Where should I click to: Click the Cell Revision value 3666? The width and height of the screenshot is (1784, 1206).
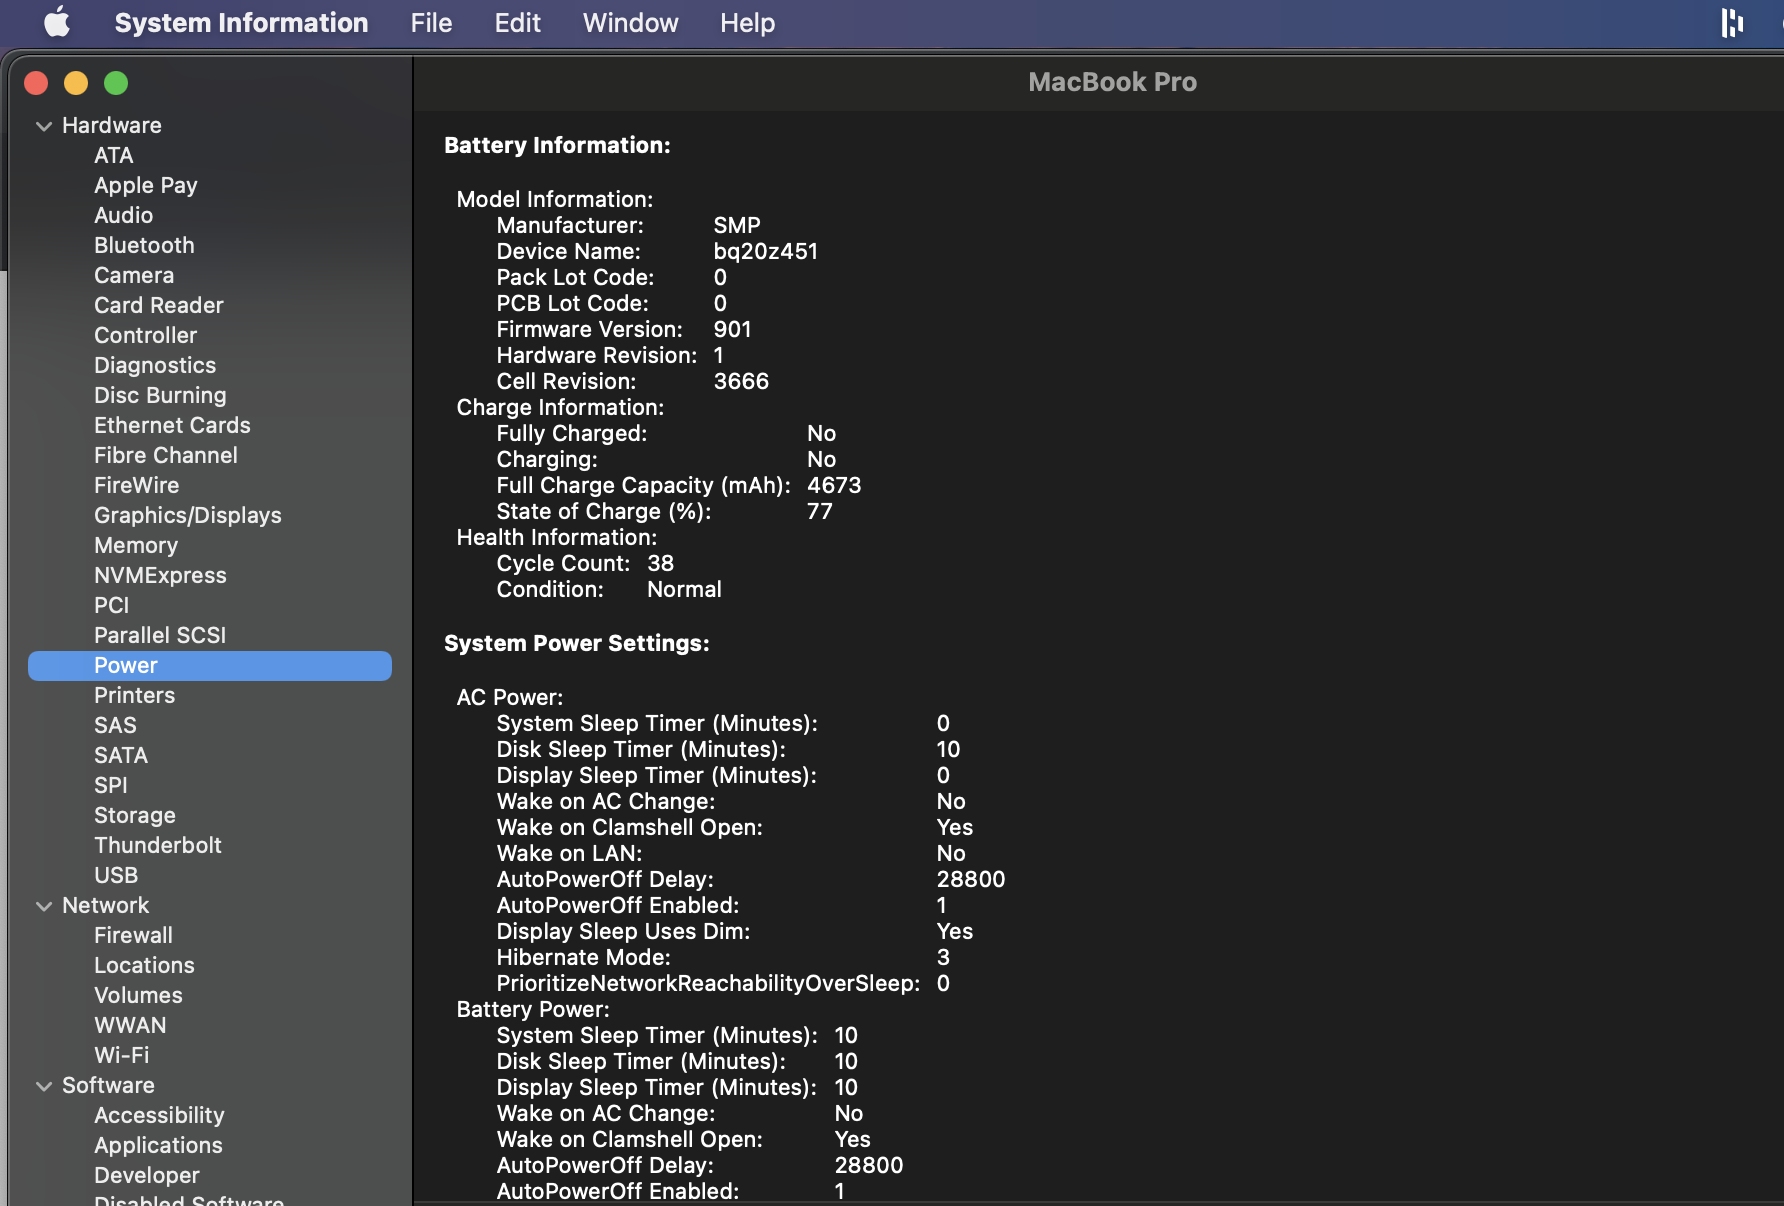741,381
